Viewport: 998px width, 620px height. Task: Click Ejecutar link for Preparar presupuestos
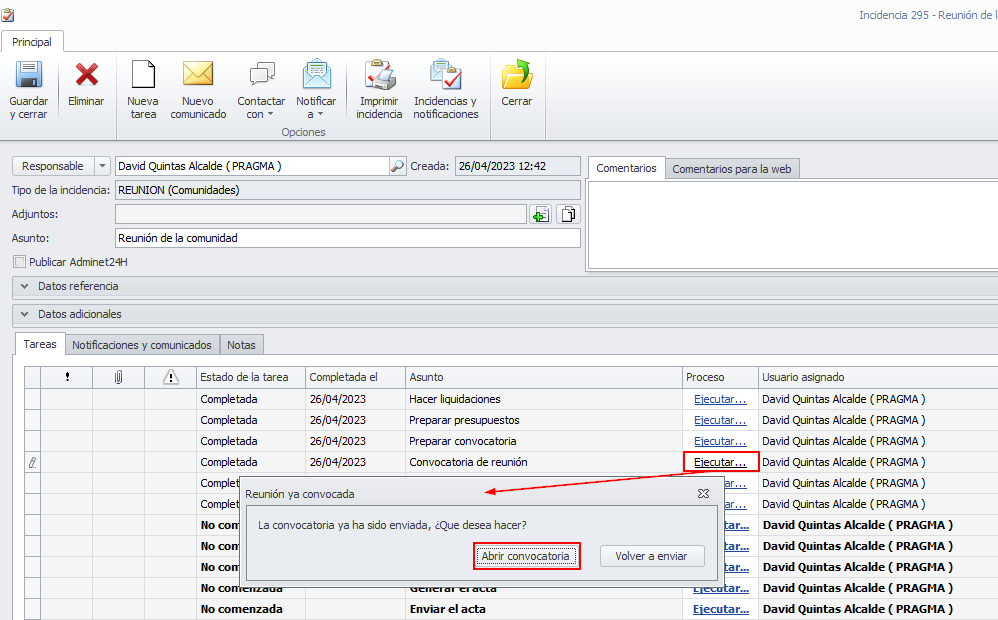point(720,420)
